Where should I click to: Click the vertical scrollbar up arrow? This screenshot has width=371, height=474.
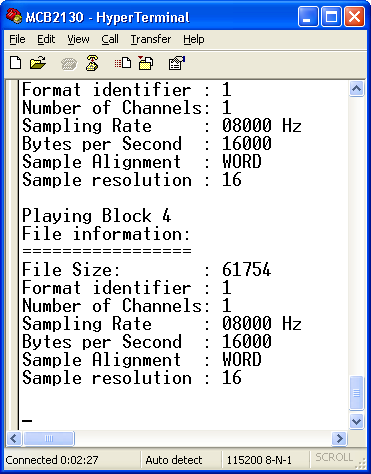356,89
